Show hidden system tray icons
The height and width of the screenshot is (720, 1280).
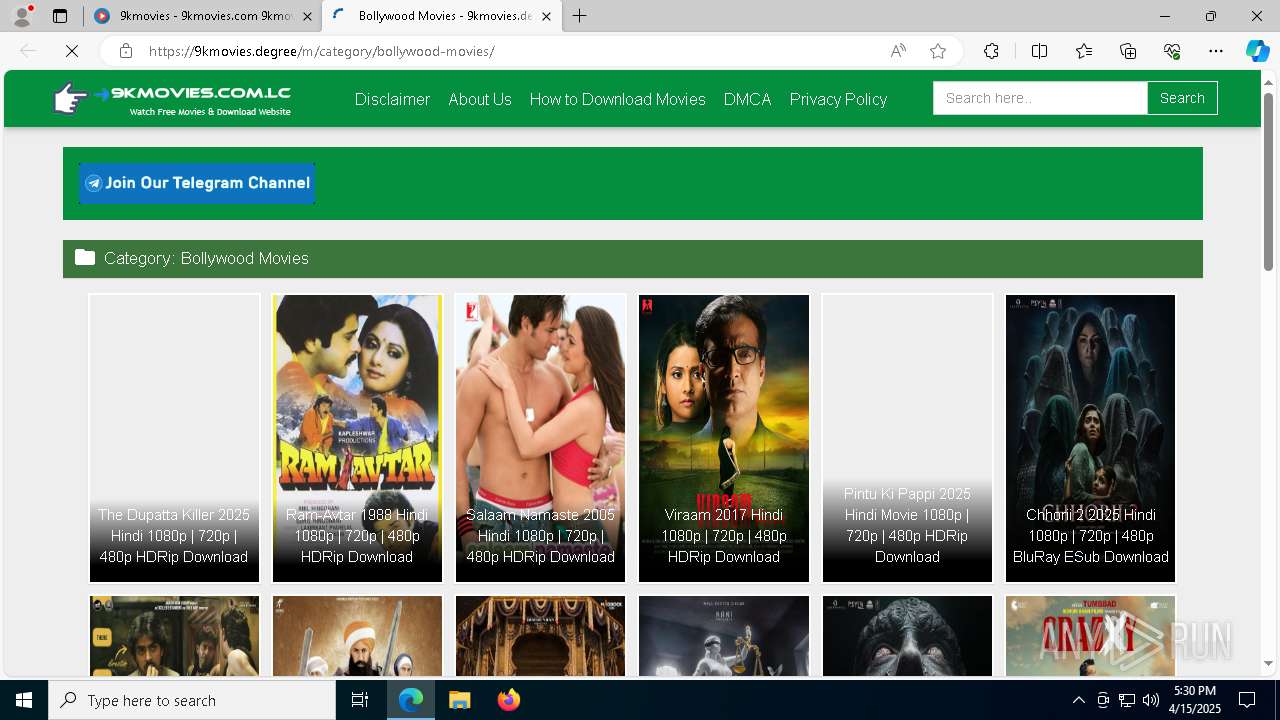(1078, 700)
